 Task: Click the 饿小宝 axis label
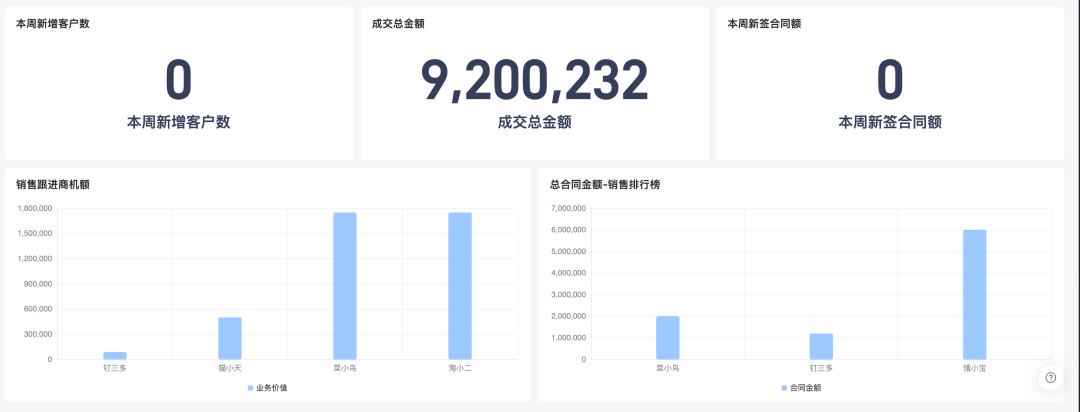tap(975, 369)
